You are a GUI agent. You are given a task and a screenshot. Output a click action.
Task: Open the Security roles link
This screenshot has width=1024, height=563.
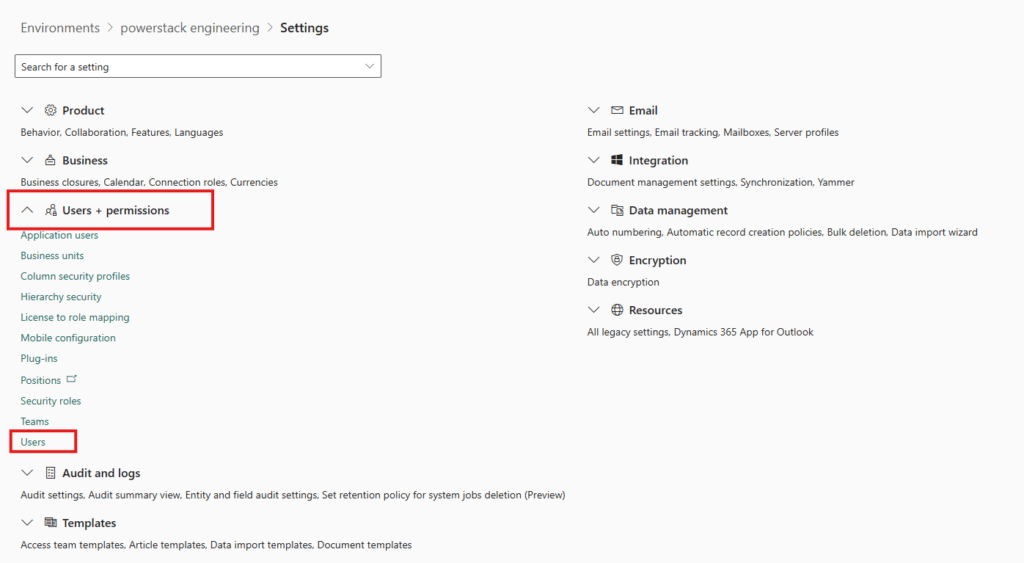coord(51,401)
